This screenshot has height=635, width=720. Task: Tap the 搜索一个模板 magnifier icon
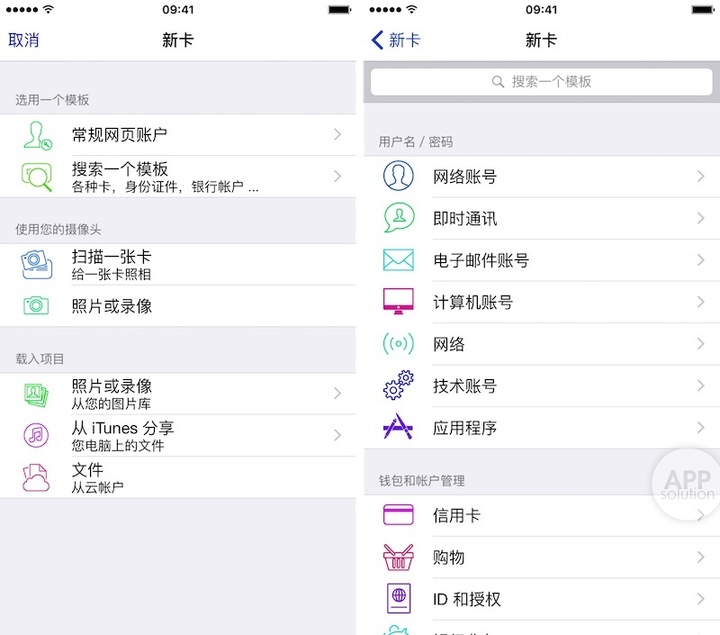(37, 177)
